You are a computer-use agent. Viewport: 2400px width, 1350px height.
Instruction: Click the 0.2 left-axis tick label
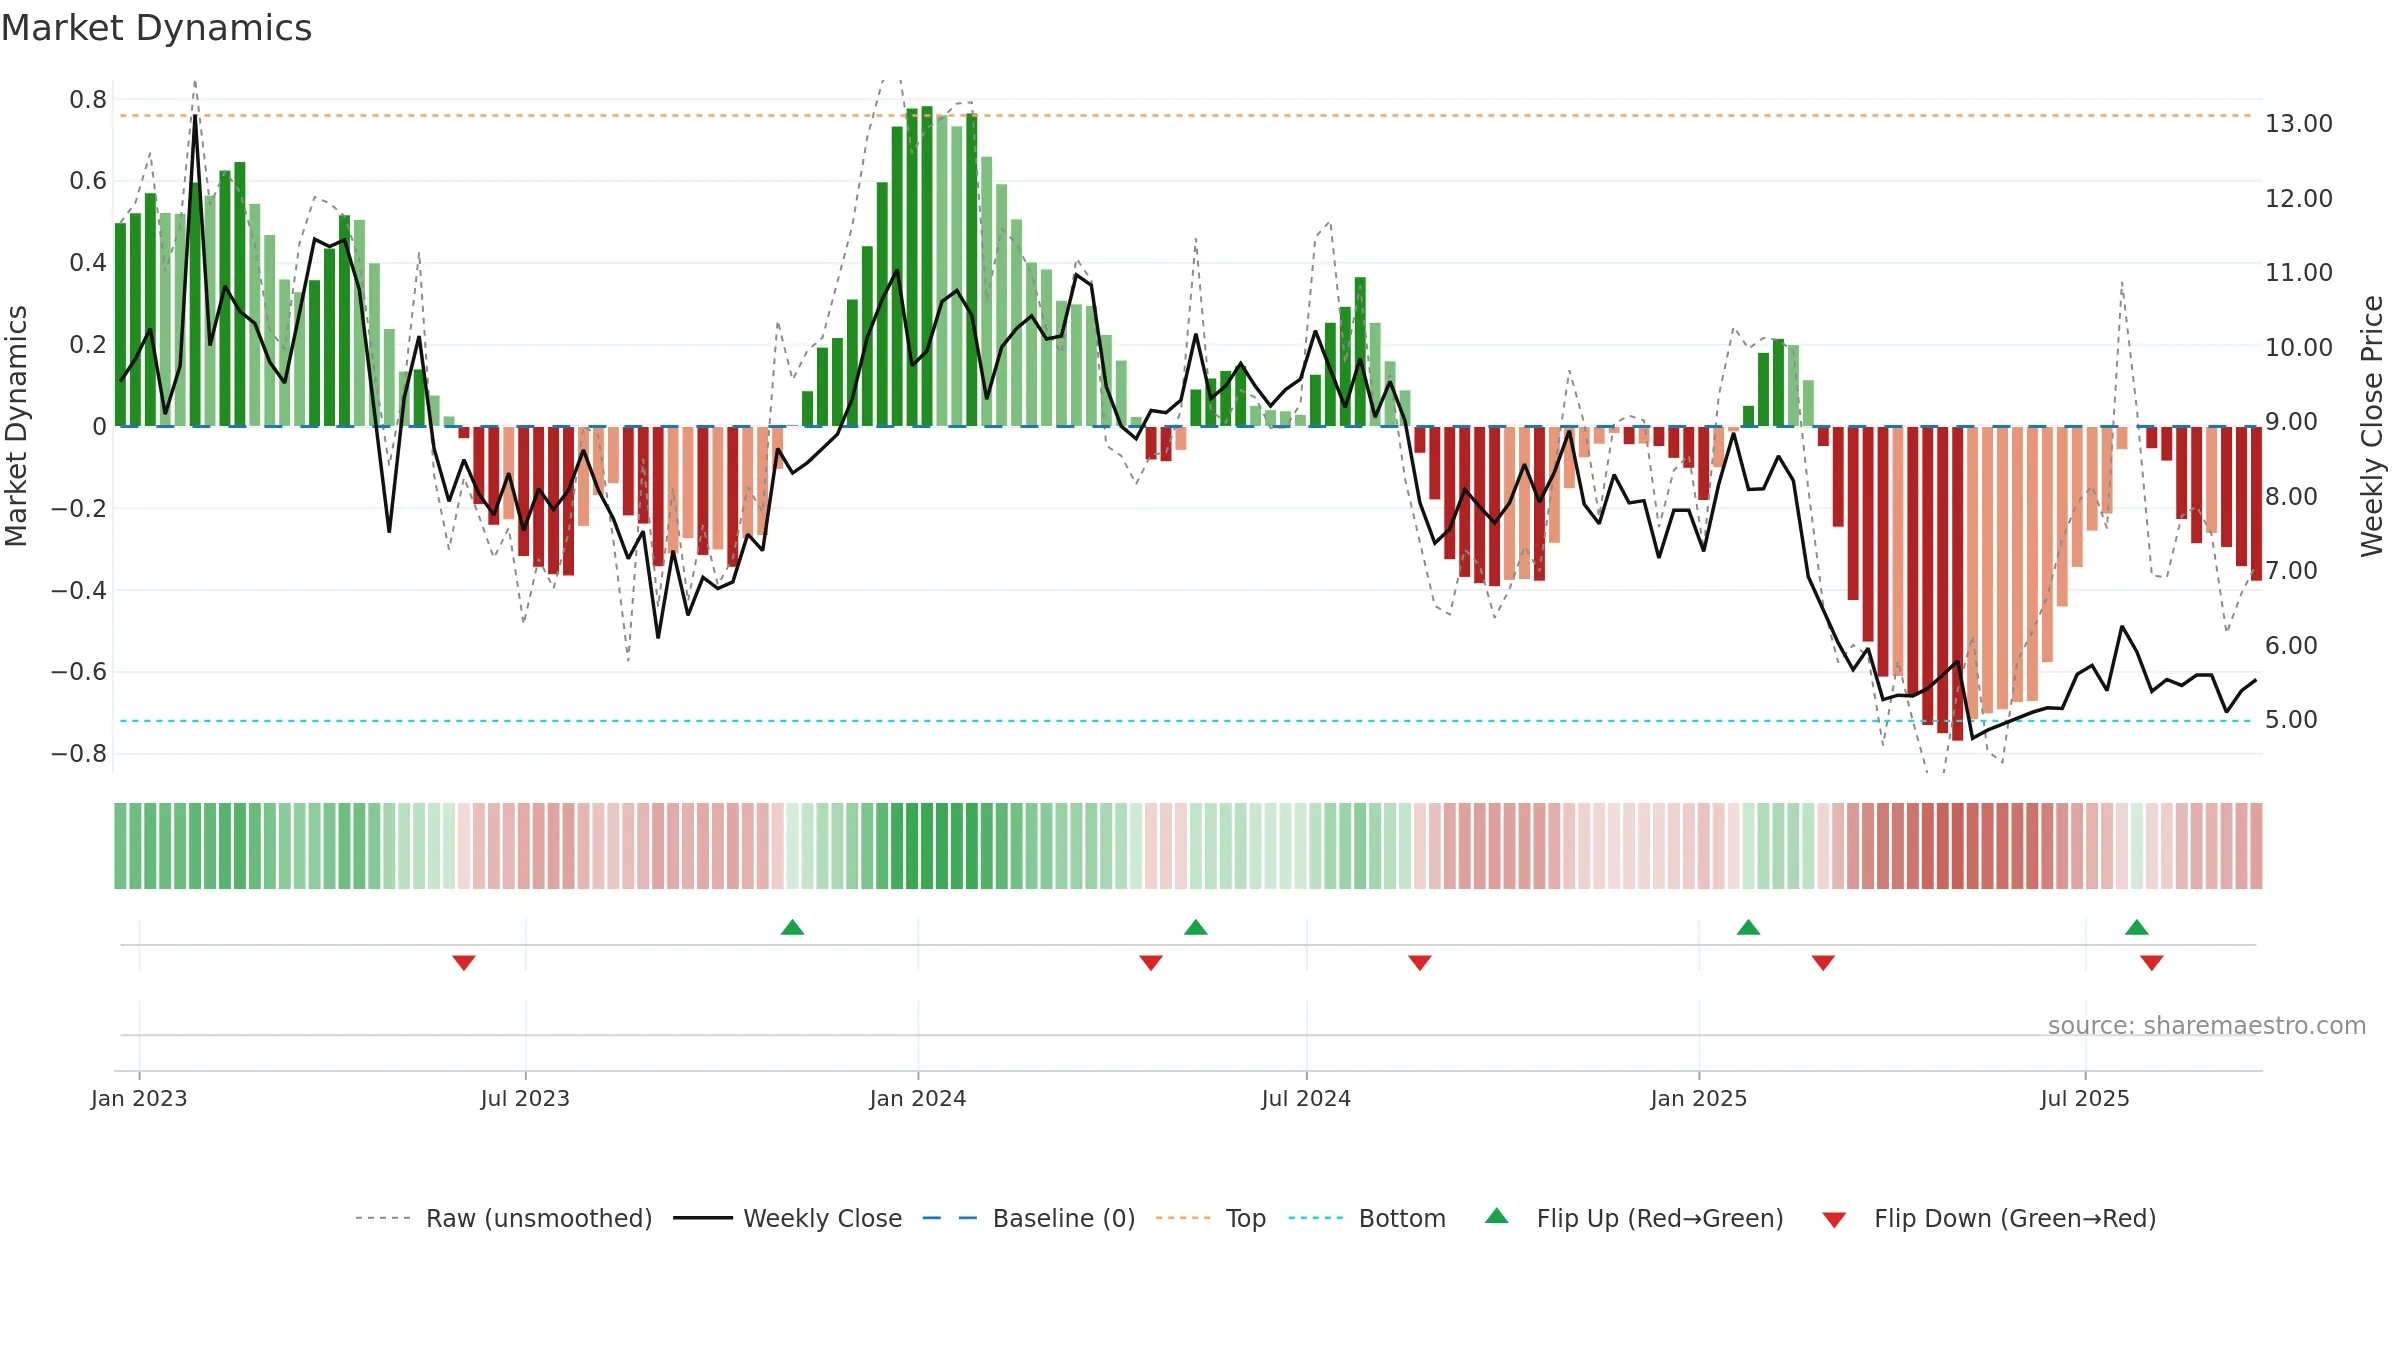(x=88, y=345)
